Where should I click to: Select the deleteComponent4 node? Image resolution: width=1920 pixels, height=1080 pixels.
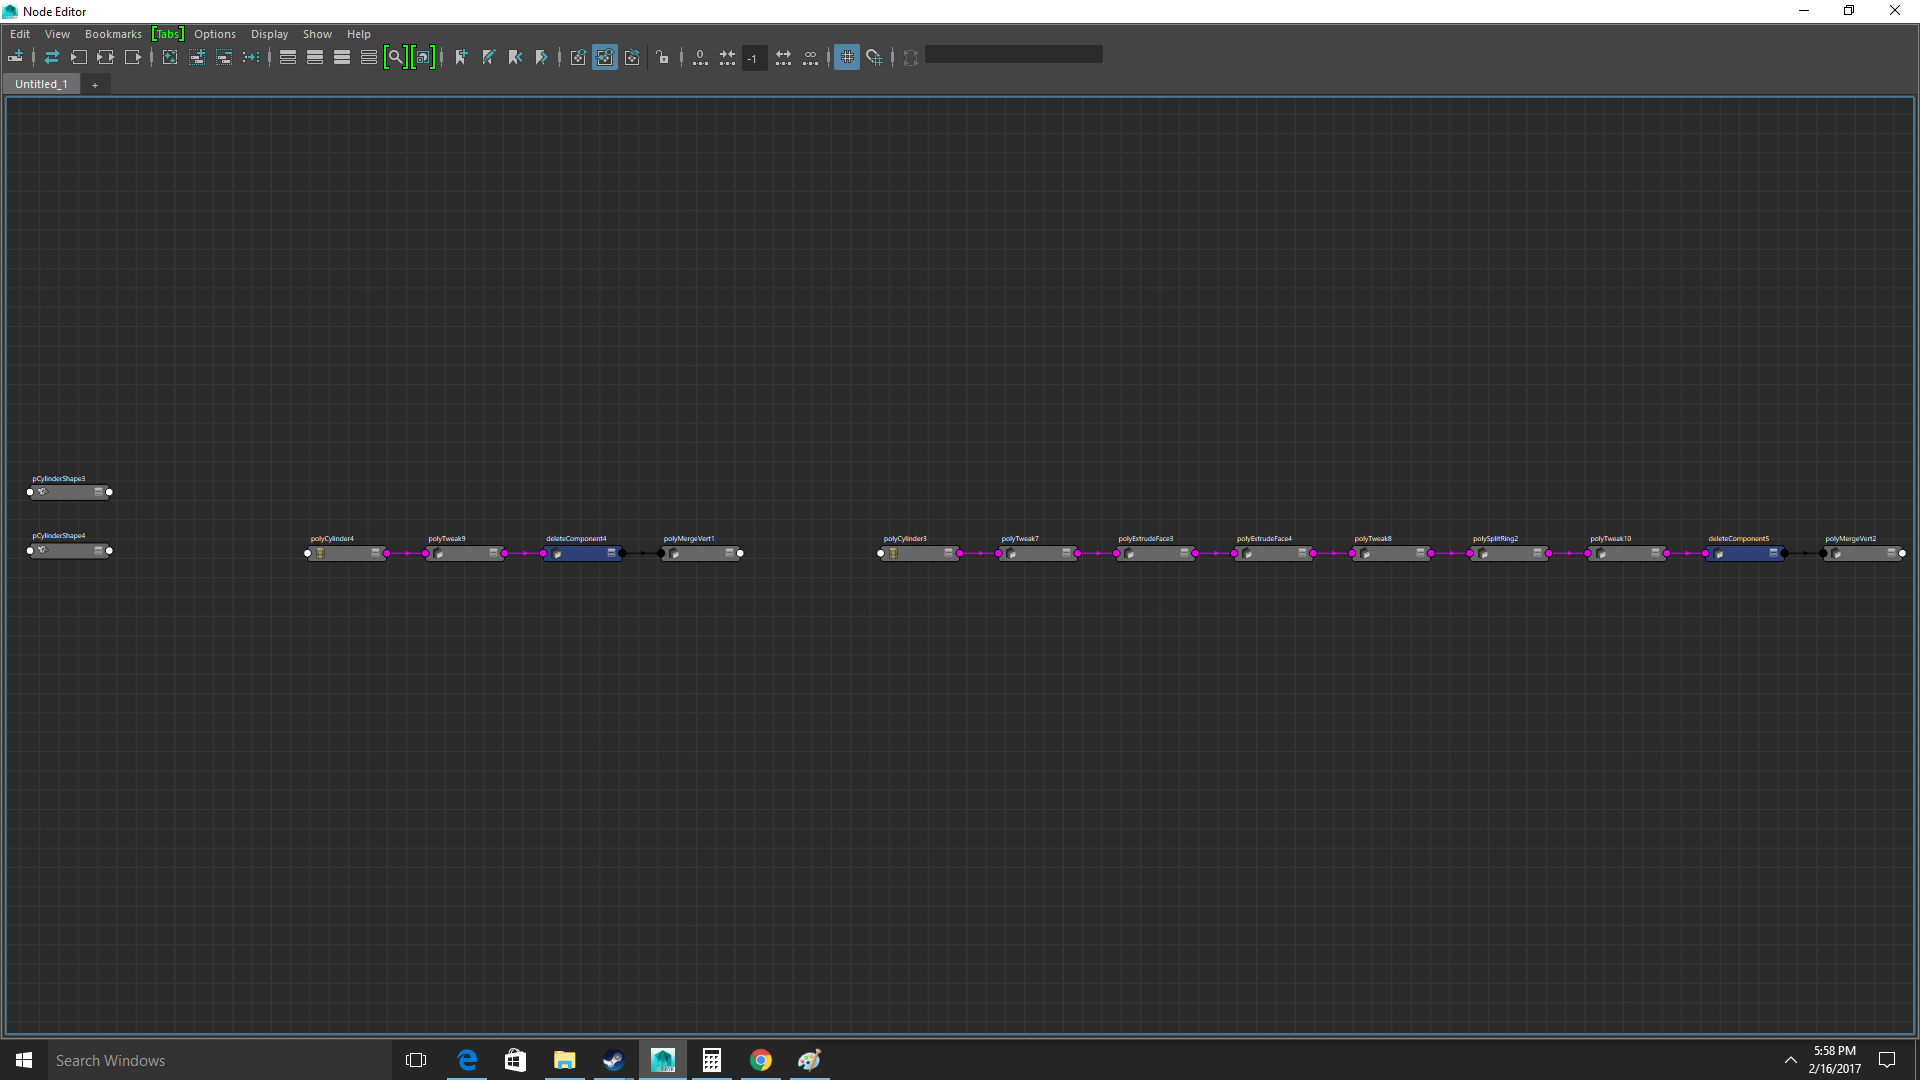(580, 553)
